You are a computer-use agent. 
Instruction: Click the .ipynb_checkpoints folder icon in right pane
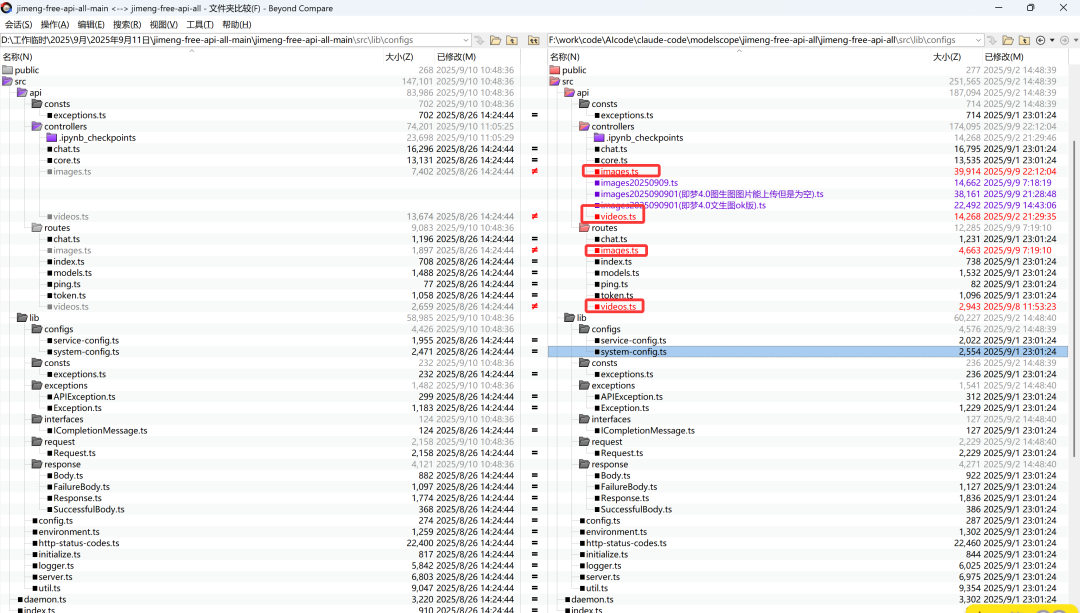[599, 138]
